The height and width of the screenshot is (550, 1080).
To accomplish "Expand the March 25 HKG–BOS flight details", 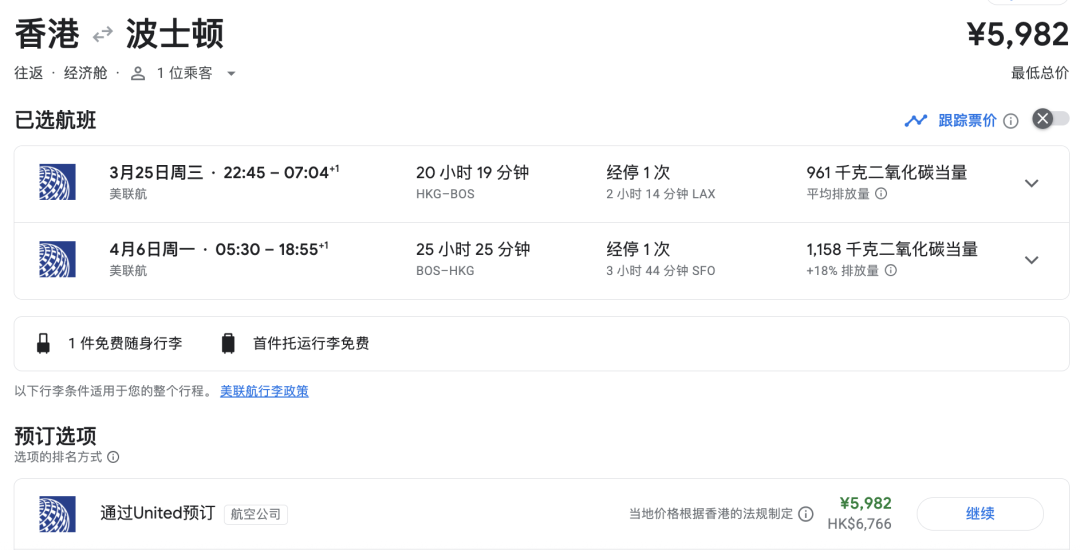I will pos(1032,183).
